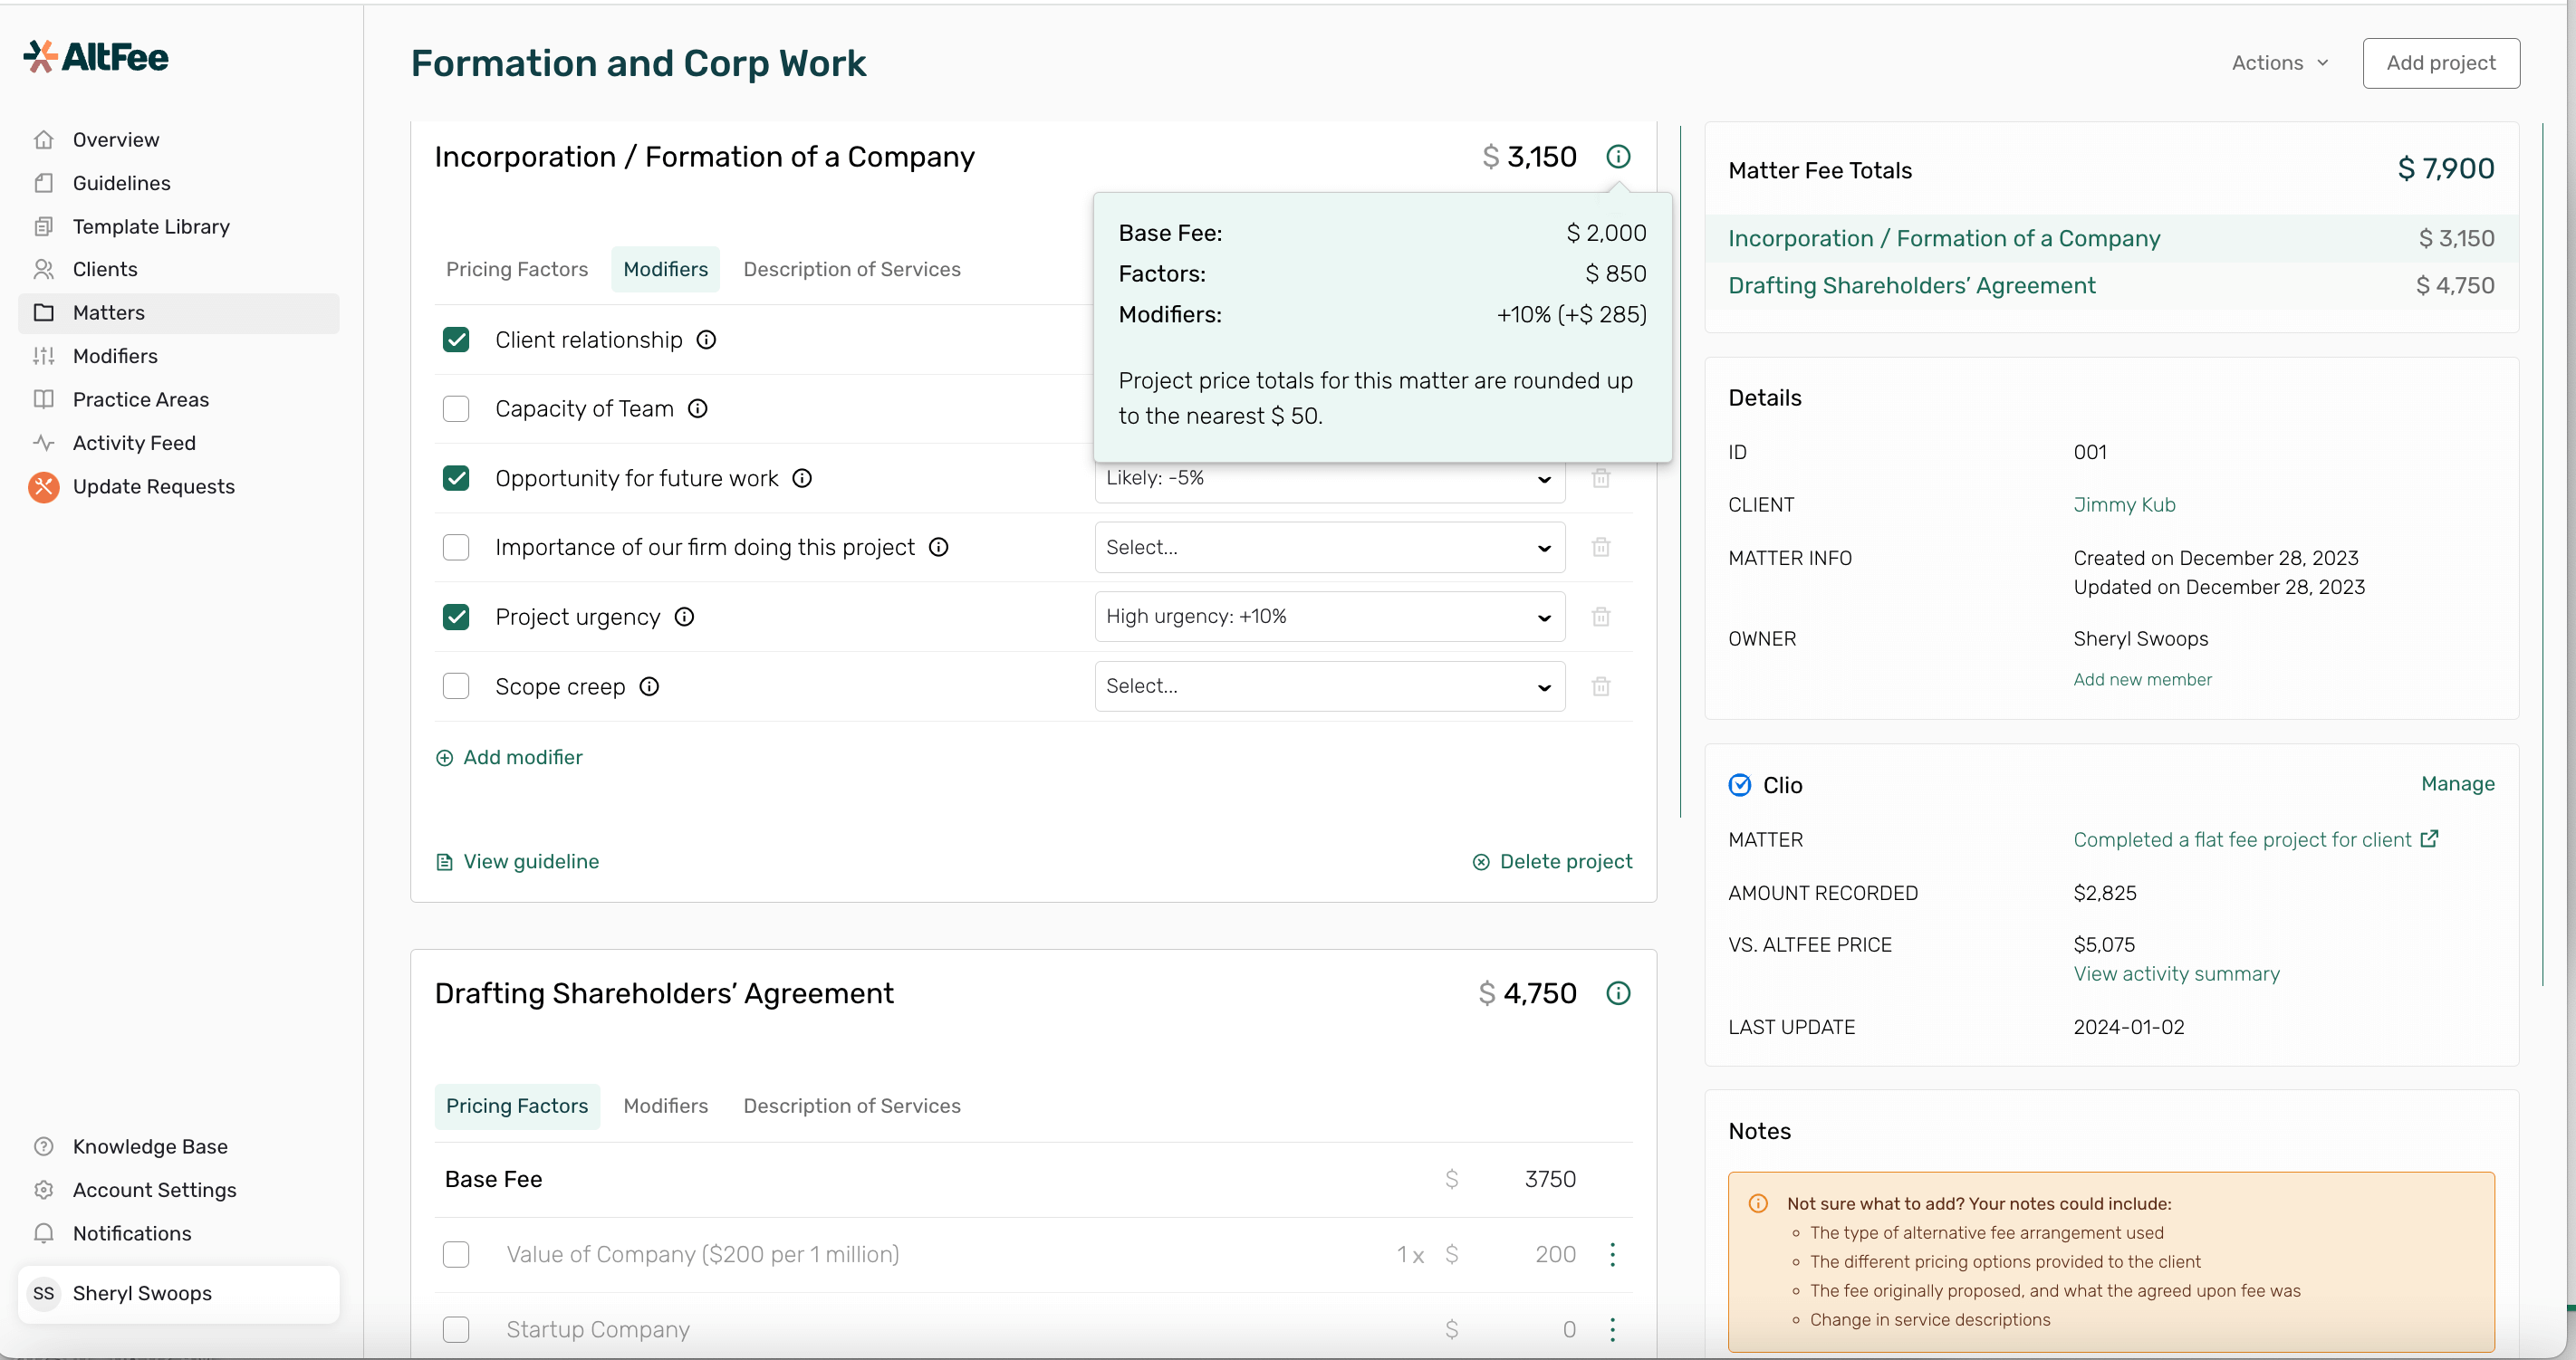Click the info icon beside the $4,750 price
2576x1360 pixels.
1618,993
